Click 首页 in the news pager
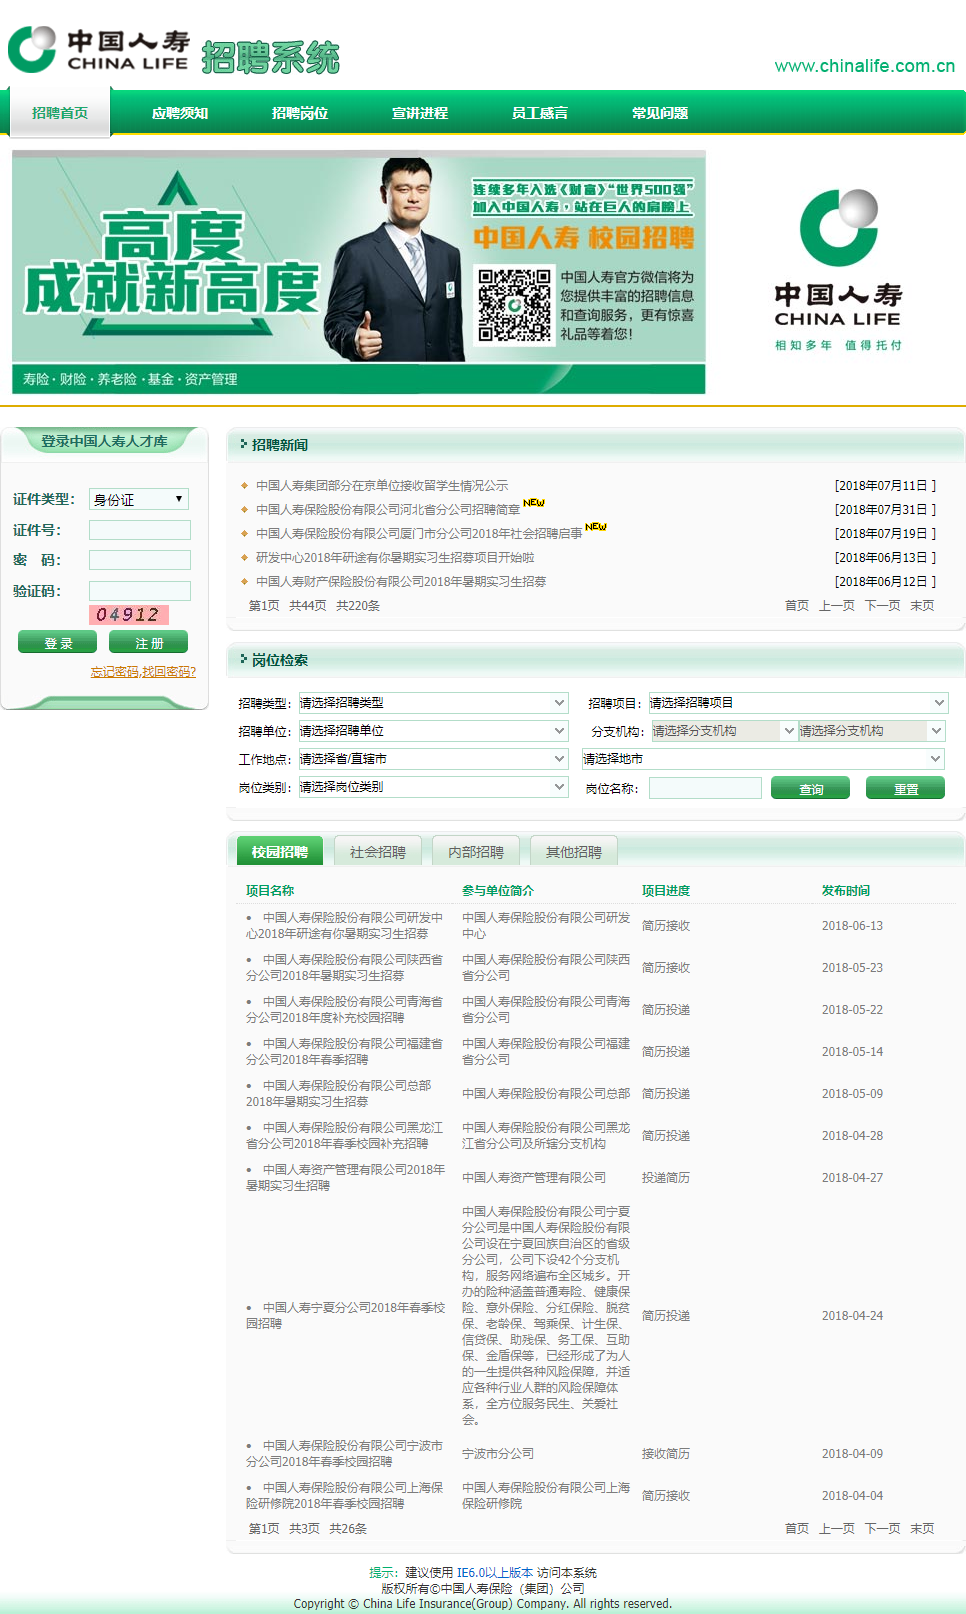This screenshot has width=966, height=1614. click(797, 606)
